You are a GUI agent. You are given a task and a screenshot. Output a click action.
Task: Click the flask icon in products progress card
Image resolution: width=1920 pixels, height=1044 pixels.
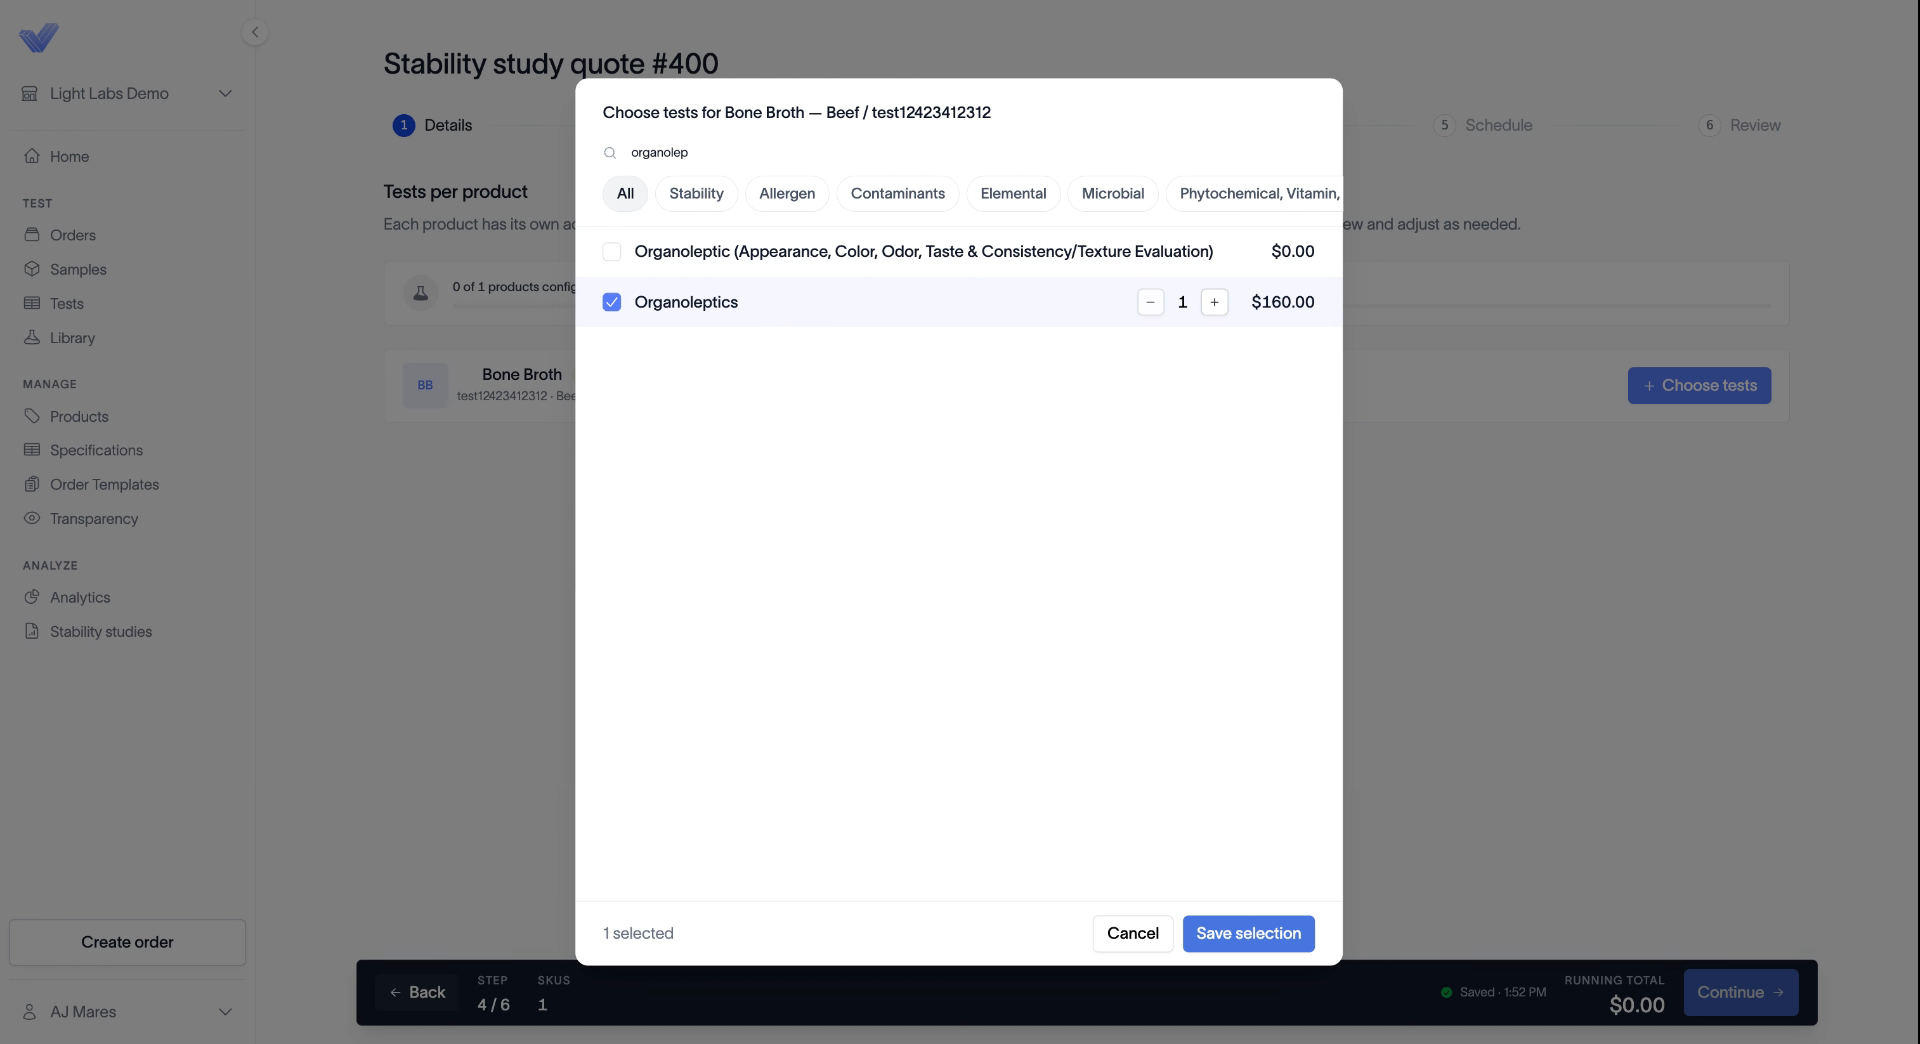tap(421, 293)
